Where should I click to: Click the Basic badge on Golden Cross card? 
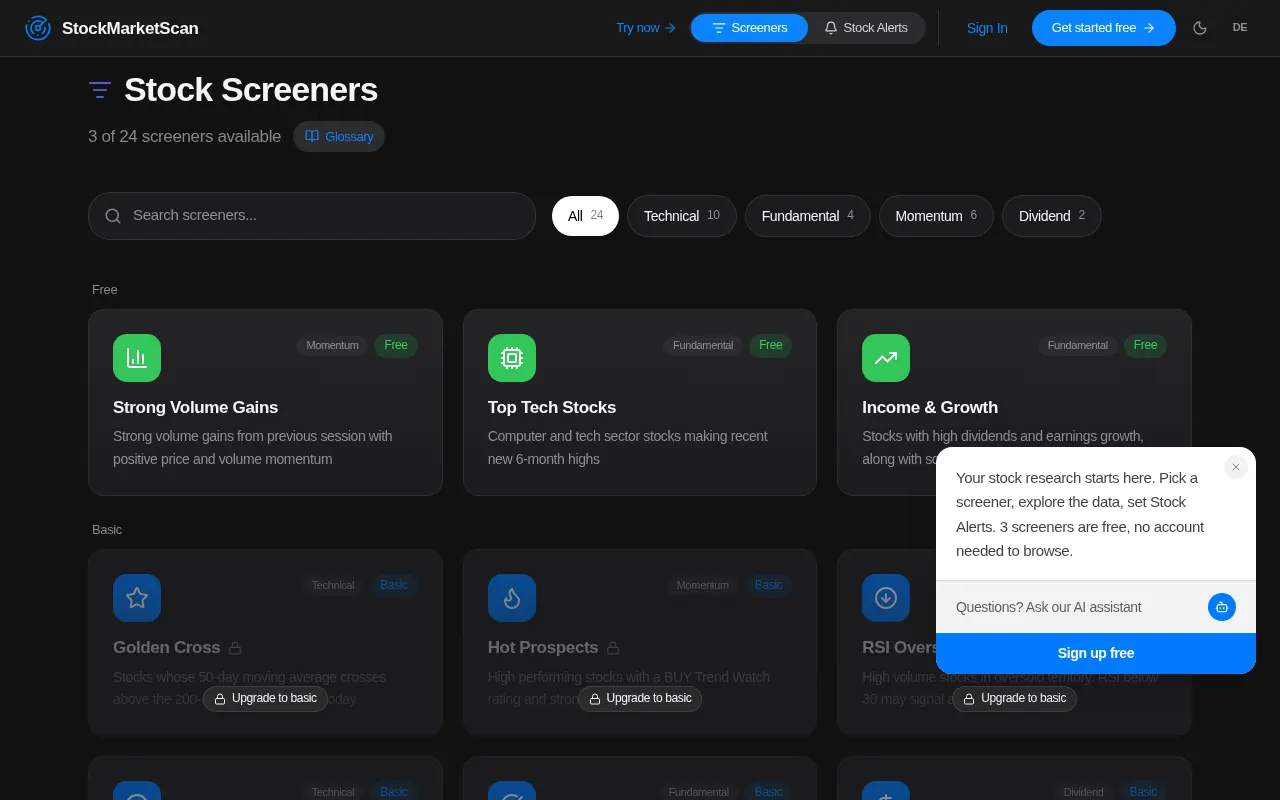tap(394, 585)
